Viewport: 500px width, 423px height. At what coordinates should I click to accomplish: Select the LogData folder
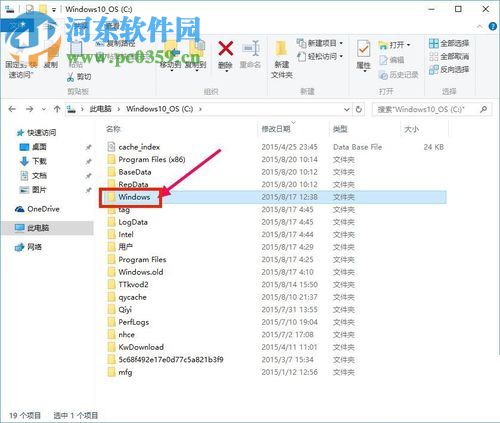click(x=128, y=222)
